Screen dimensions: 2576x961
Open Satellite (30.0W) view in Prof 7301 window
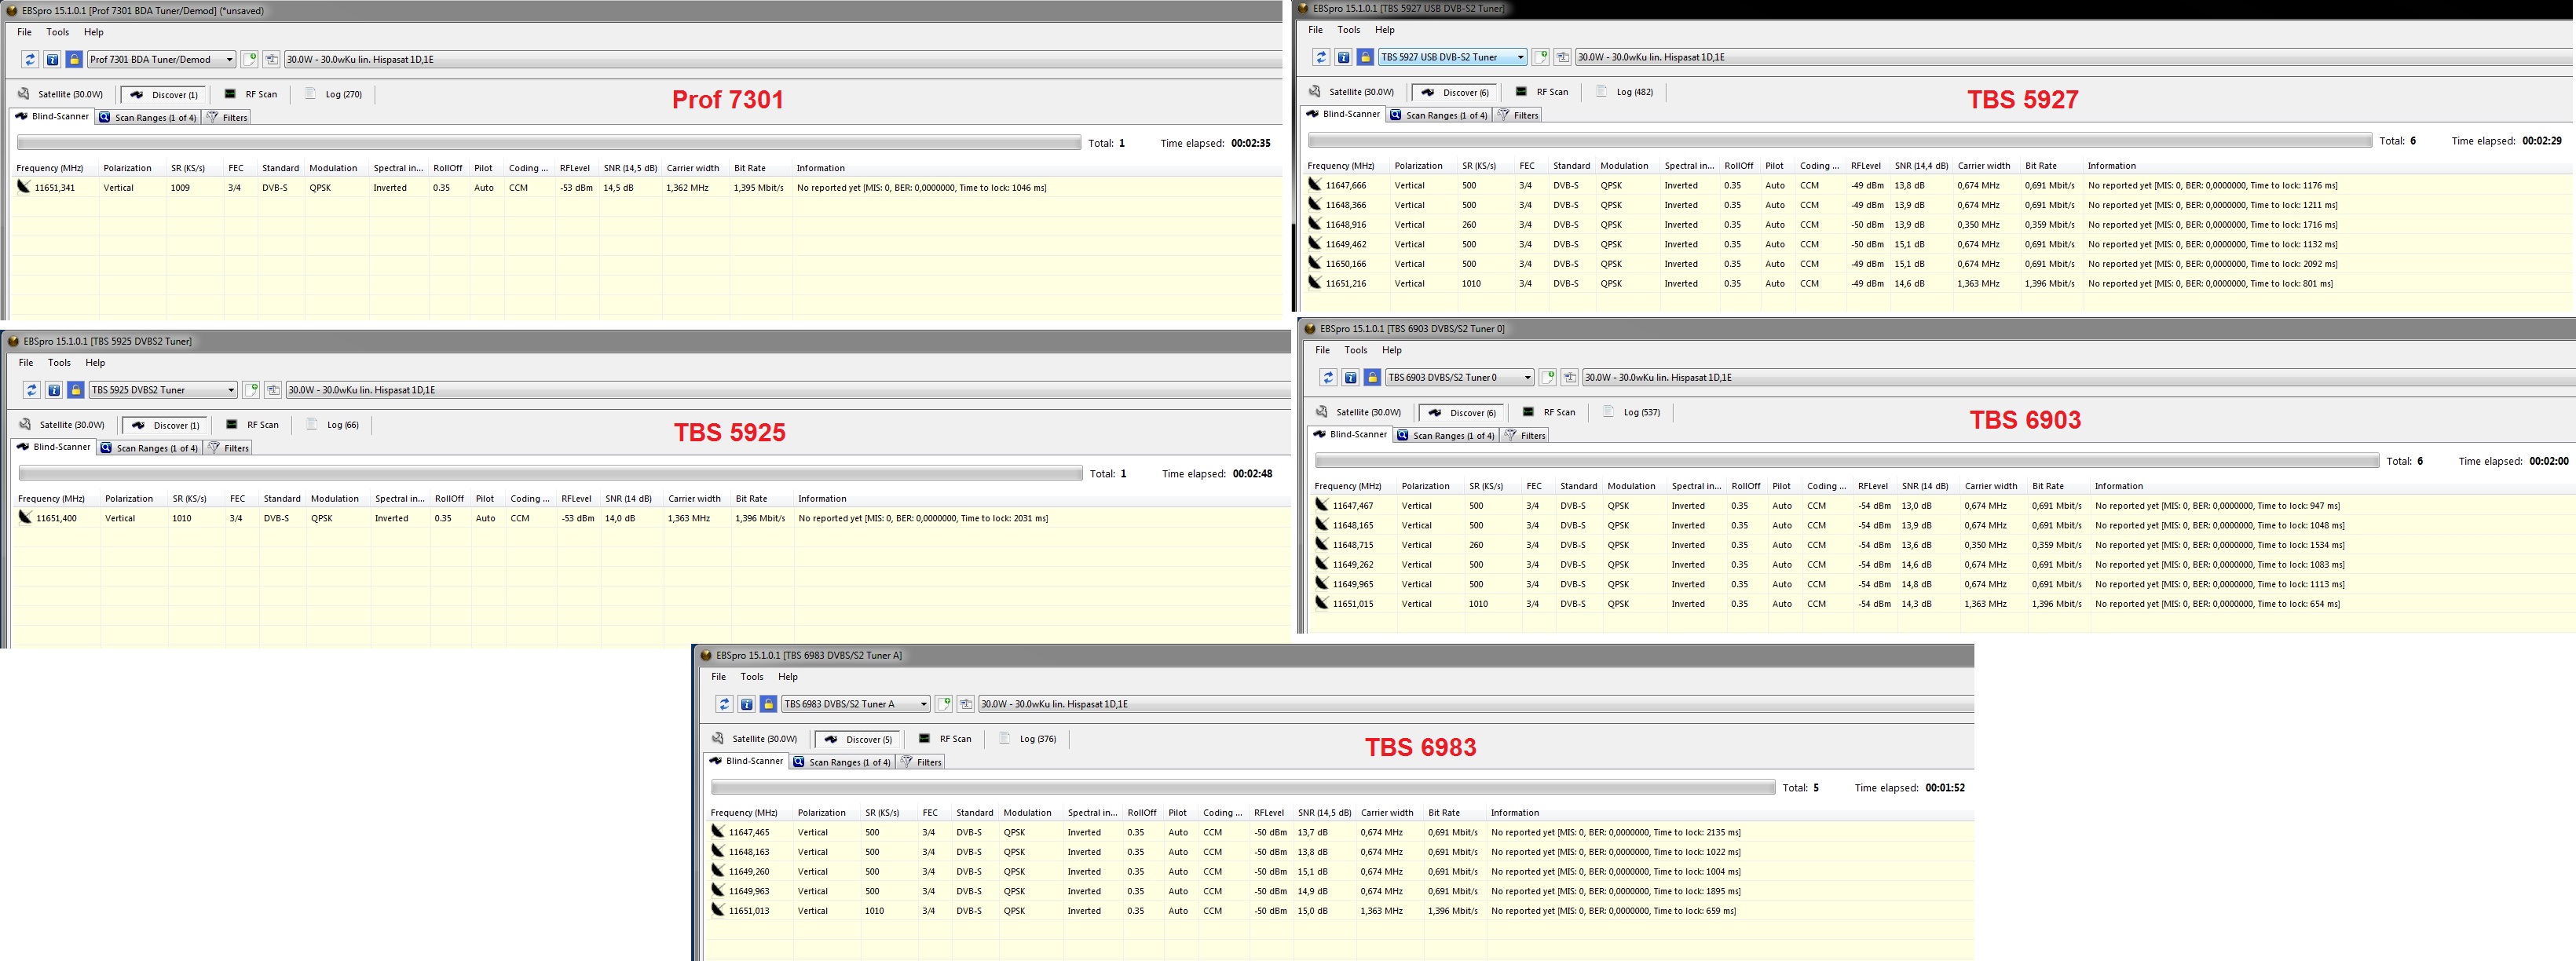pos(61,94)
